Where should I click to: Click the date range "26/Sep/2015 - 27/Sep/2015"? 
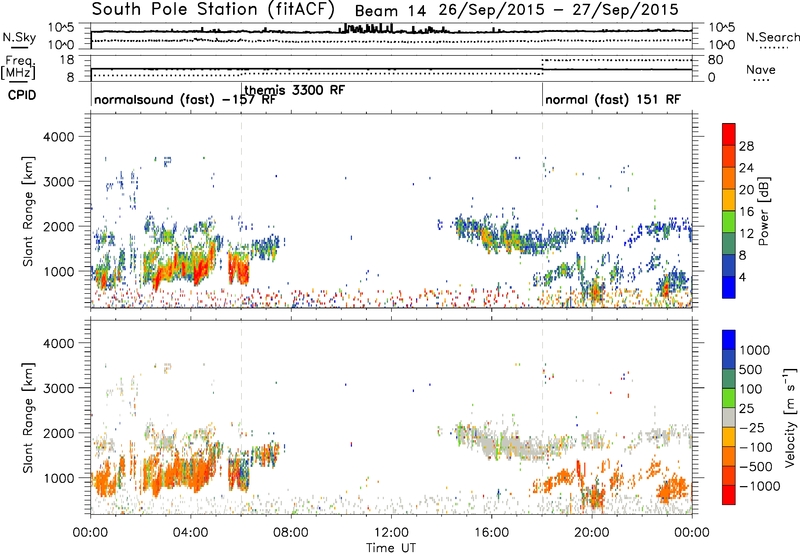tap(561, 10)
